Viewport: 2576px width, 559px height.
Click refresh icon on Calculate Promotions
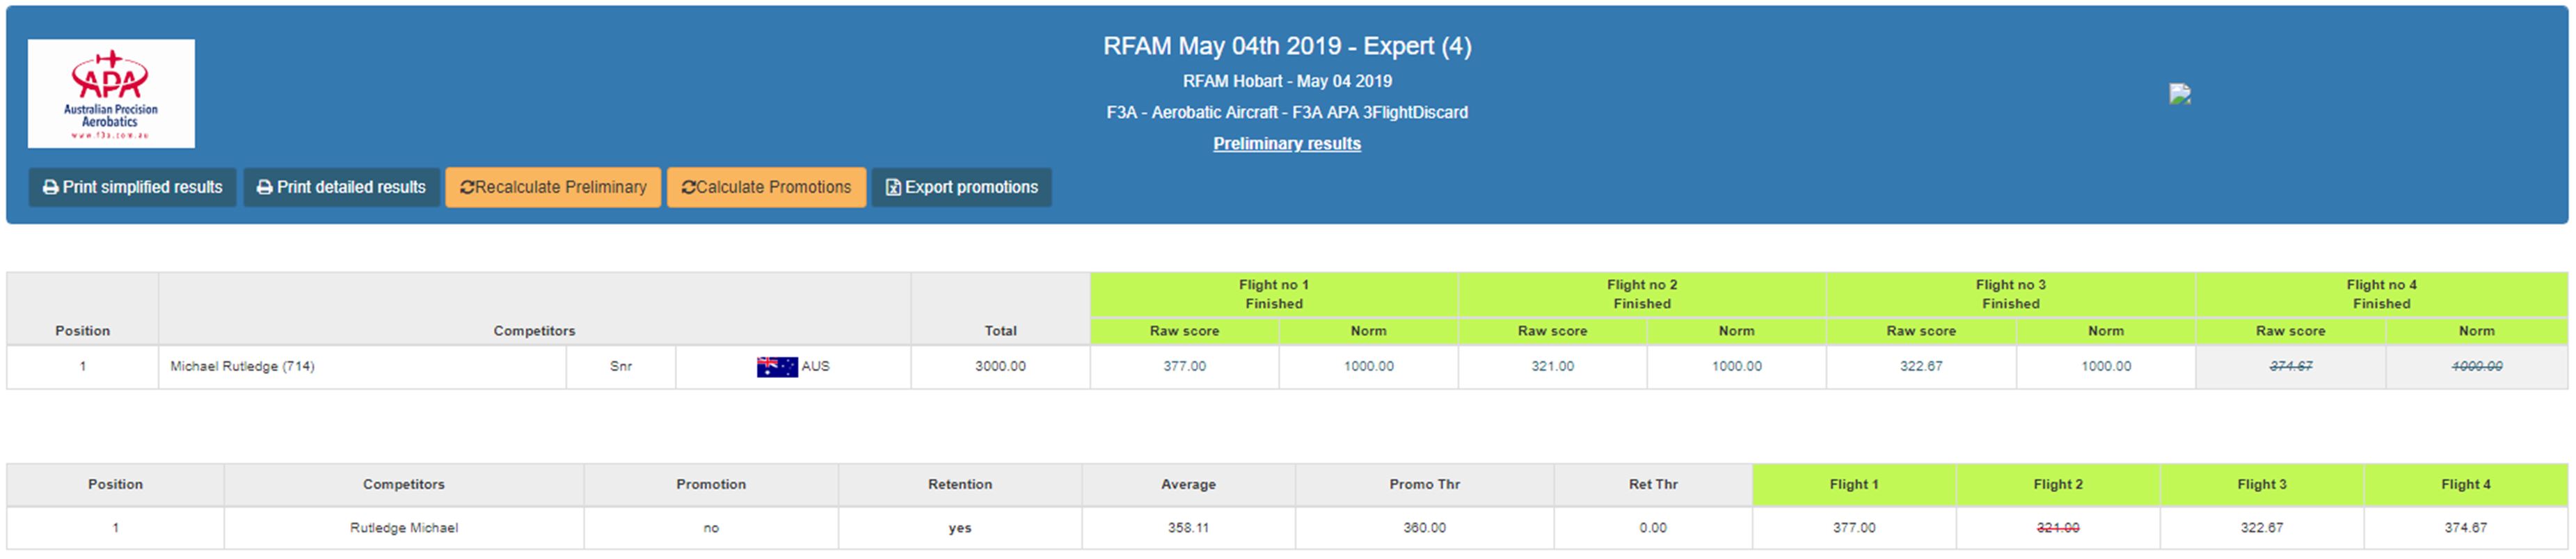[x=688, y=188]
